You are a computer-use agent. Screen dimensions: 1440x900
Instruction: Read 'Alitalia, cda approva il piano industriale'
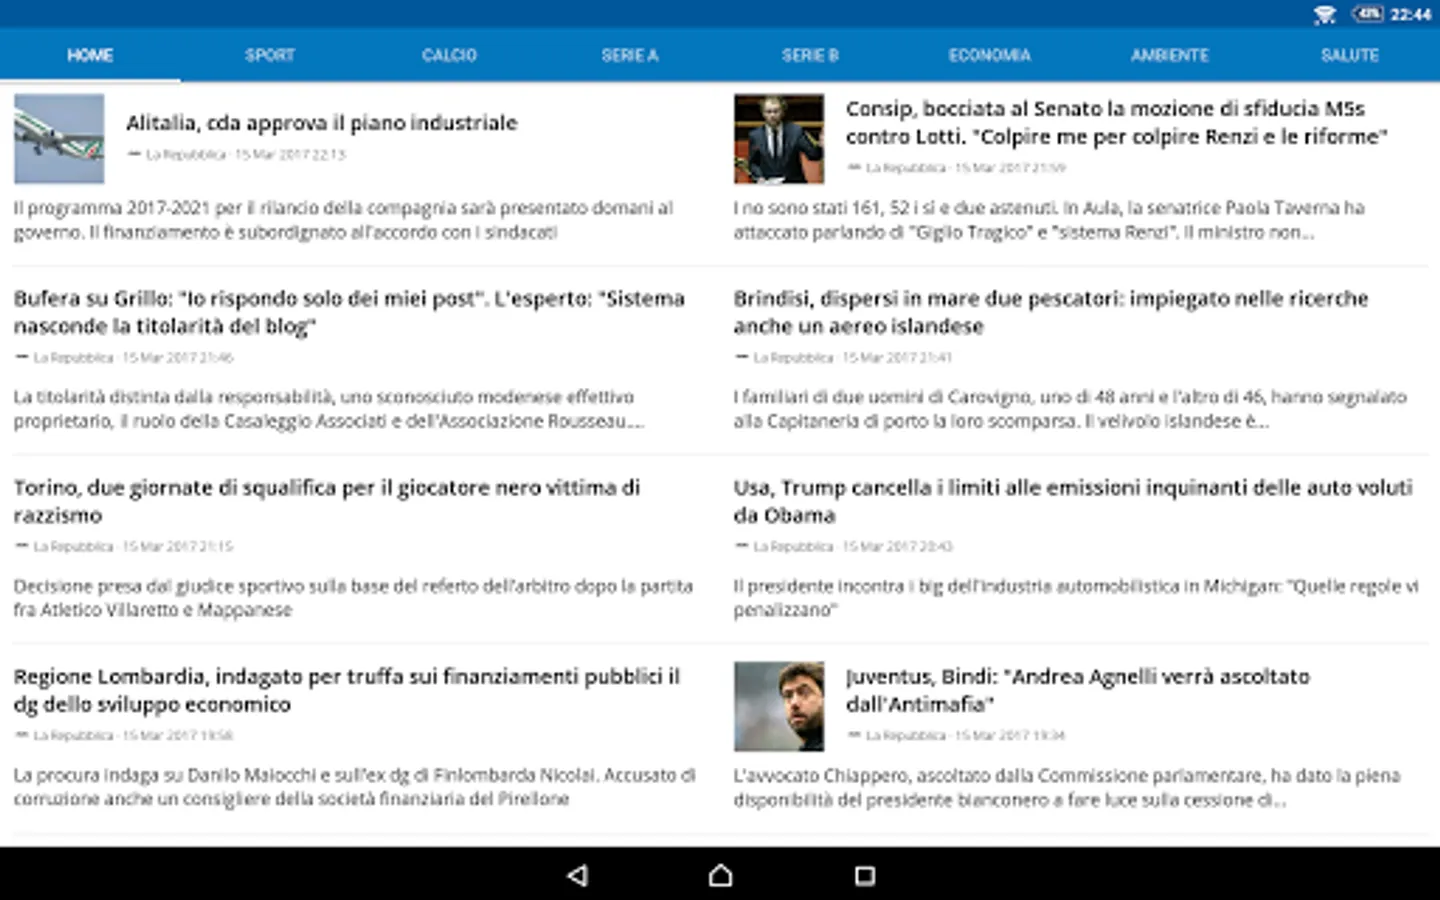(x=322, y=123)
